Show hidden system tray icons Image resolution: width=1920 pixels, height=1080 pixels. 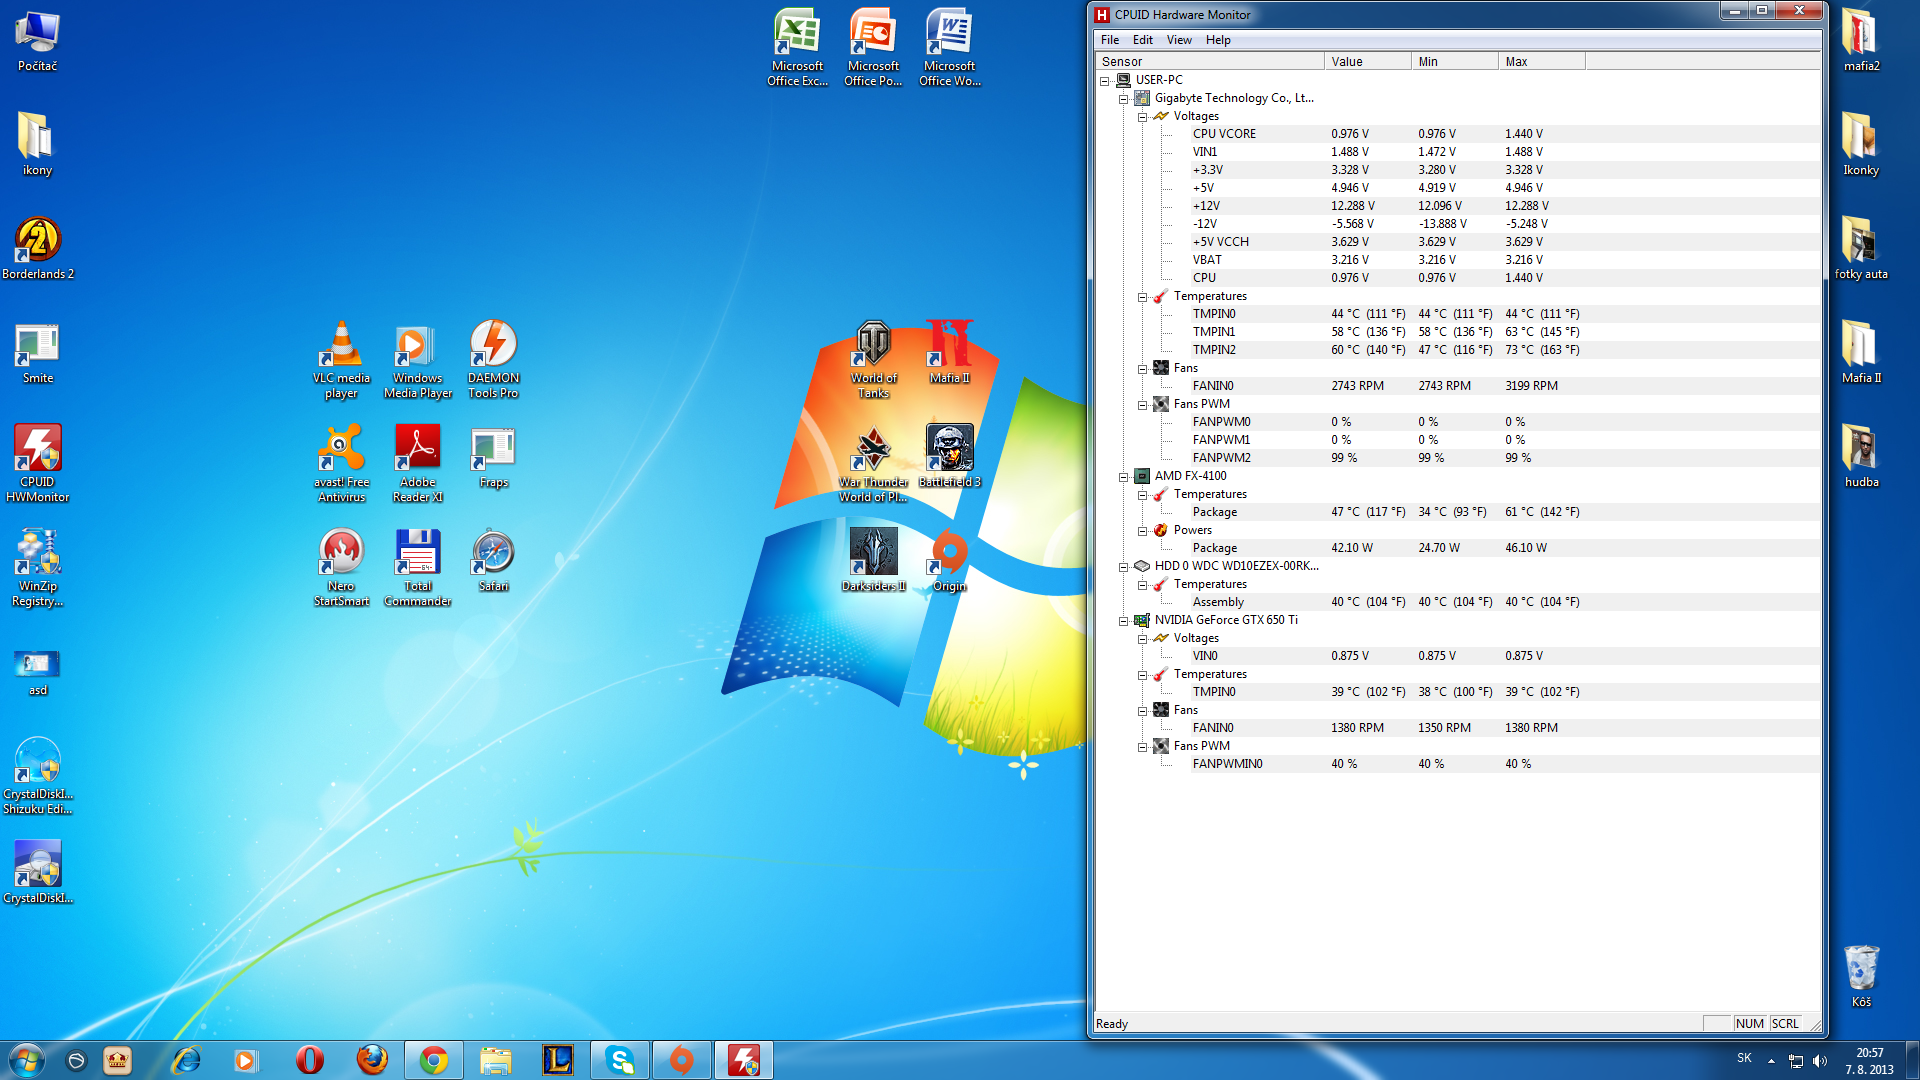[x=1771, y=1061]
